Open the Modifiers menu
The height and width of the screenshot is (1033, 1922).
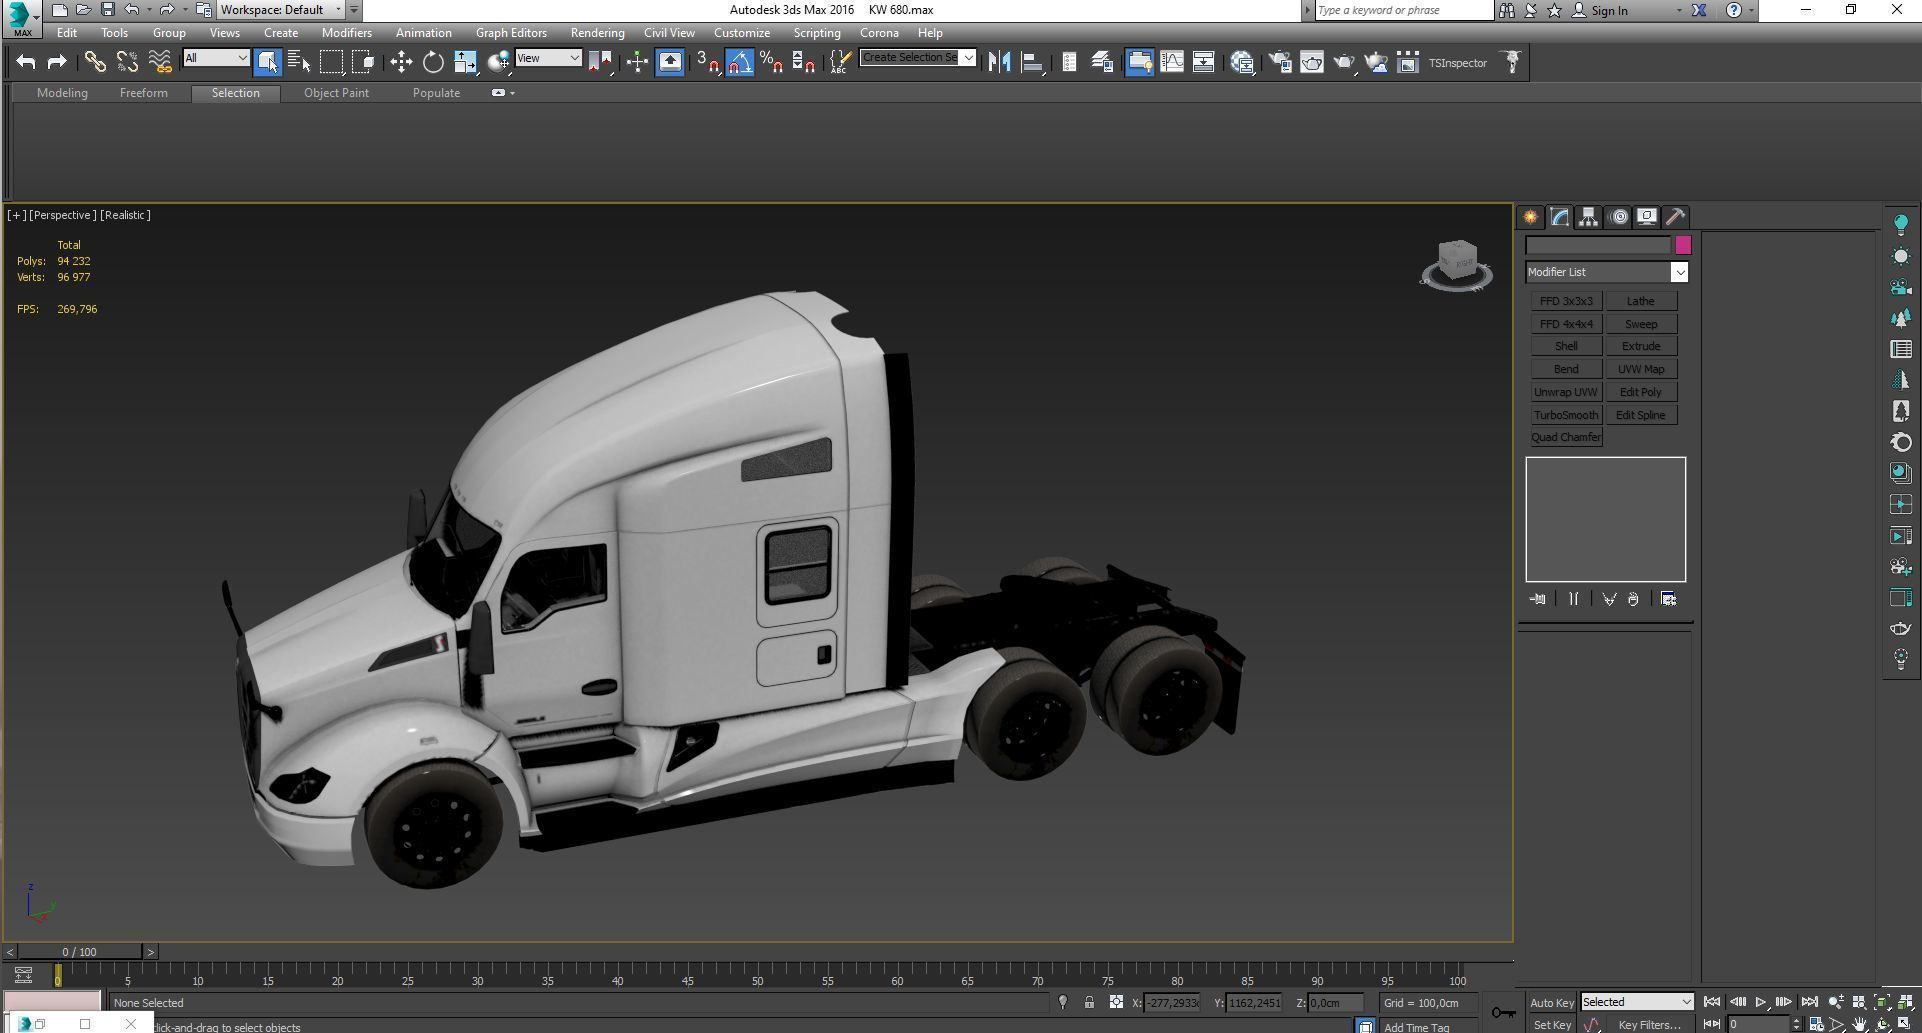click(347, 33)
